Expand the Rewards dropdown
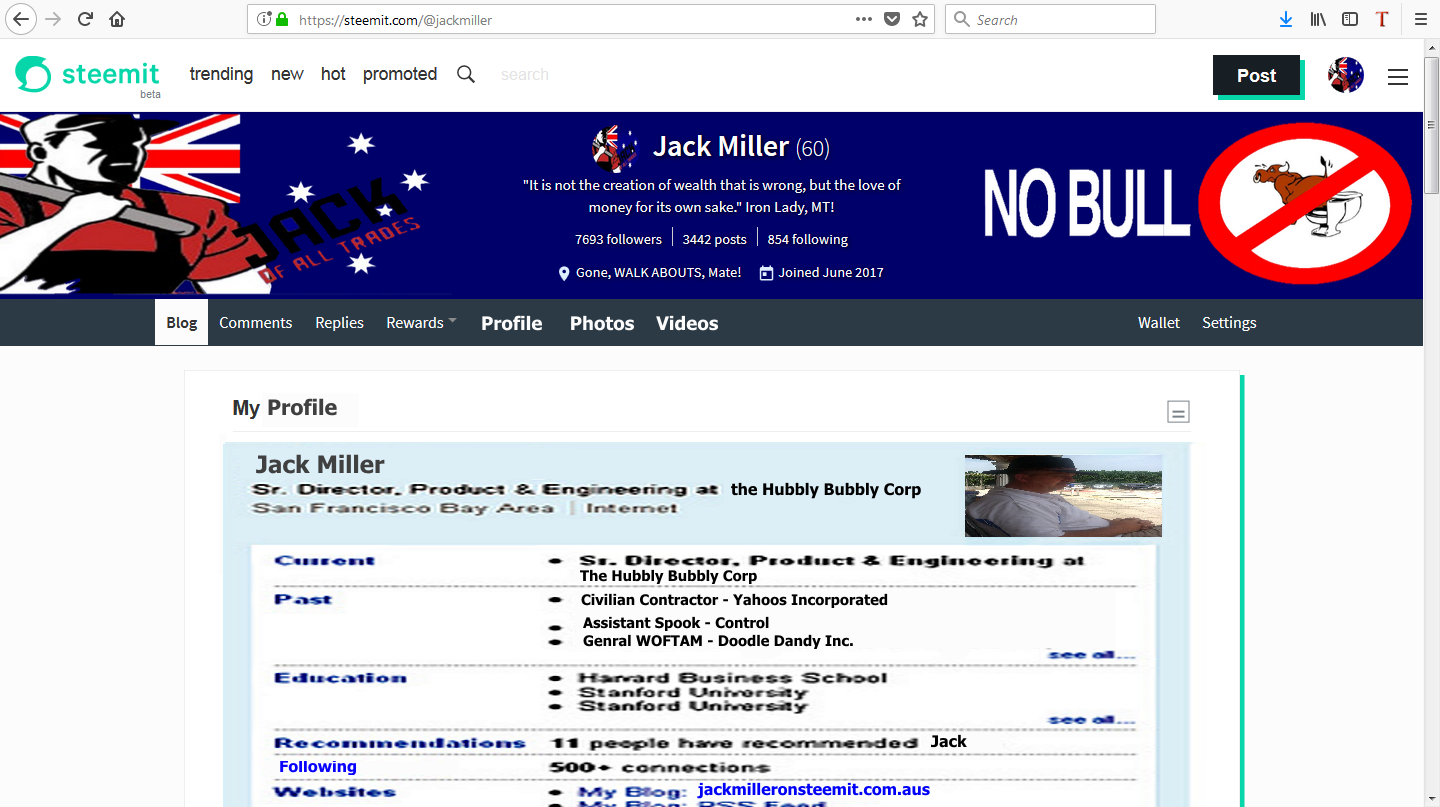1440x807 pixels. coord(421,322)
